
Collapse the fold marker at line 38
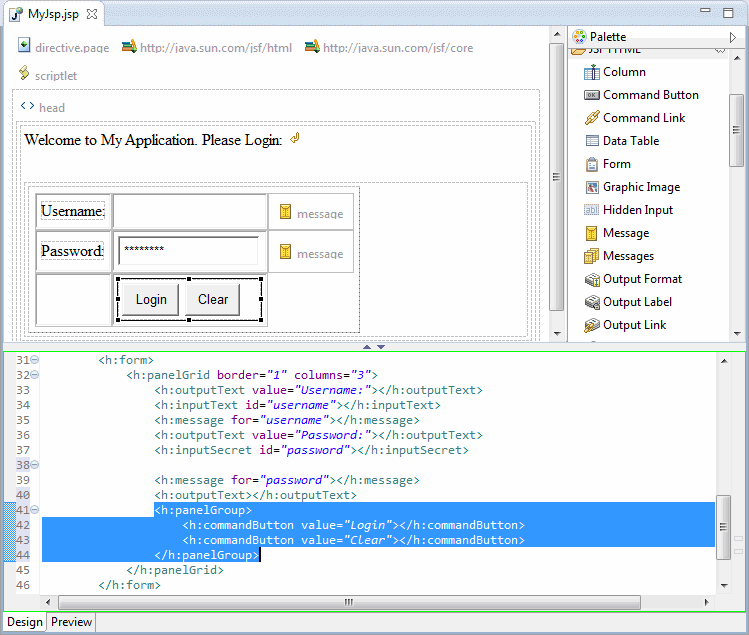[x=35, y=465]
